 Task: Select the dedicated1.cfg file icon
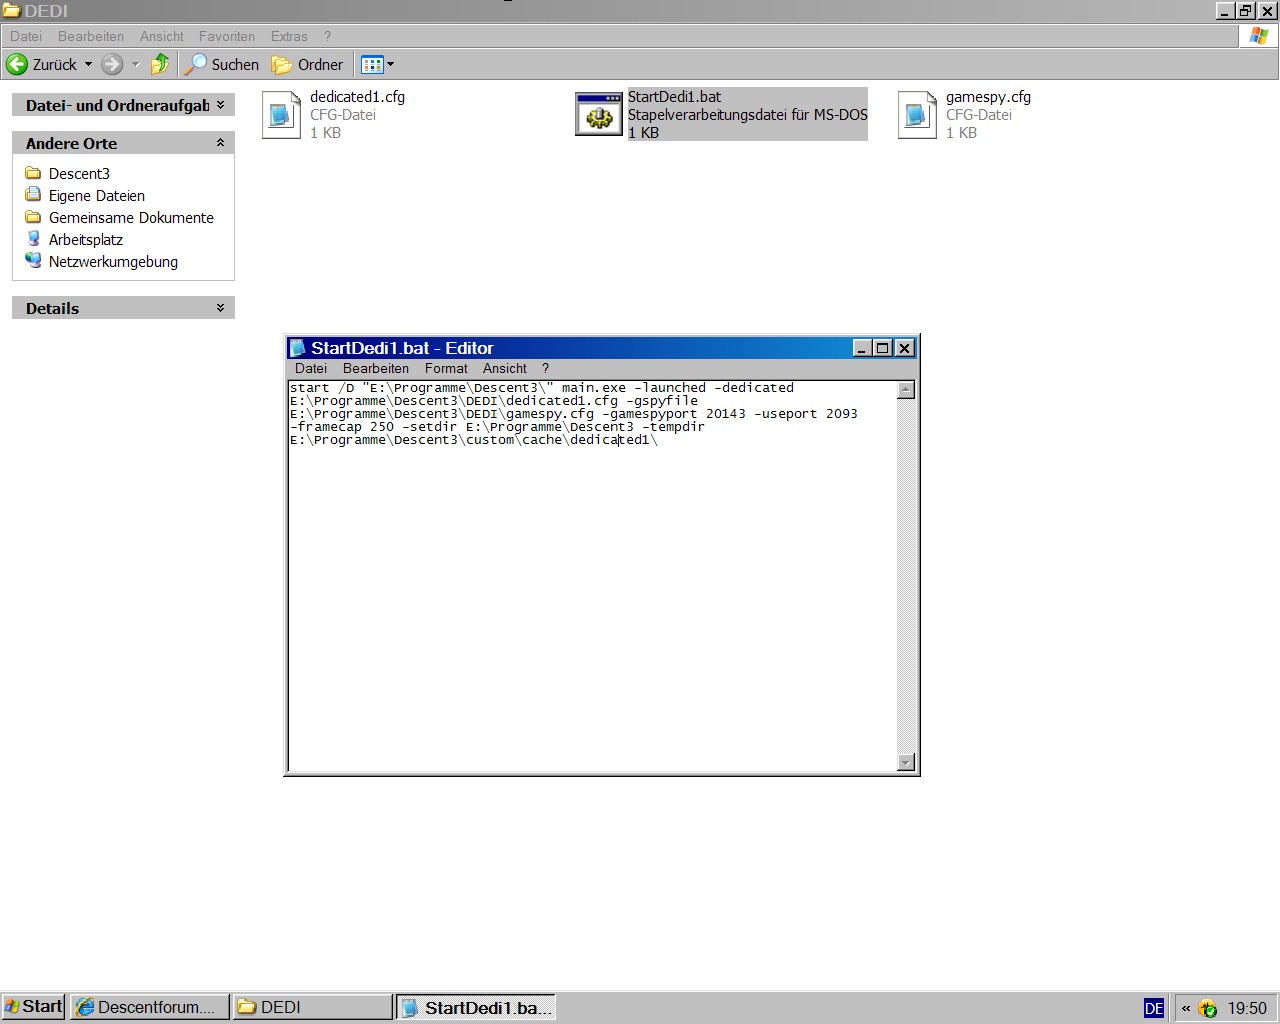point(281,115)
